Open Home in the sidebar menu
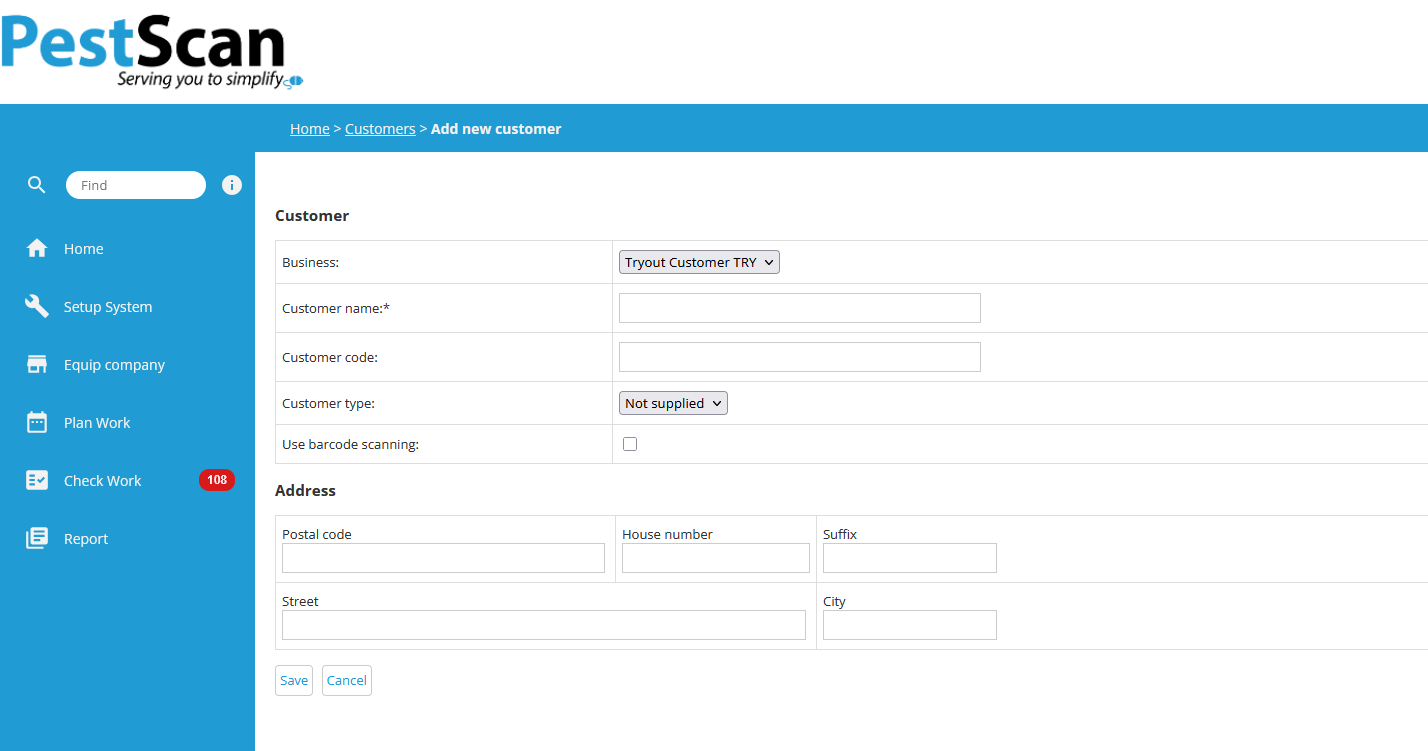The height and width of the screenshot is (751, 1428). click(x=84, y=249)
